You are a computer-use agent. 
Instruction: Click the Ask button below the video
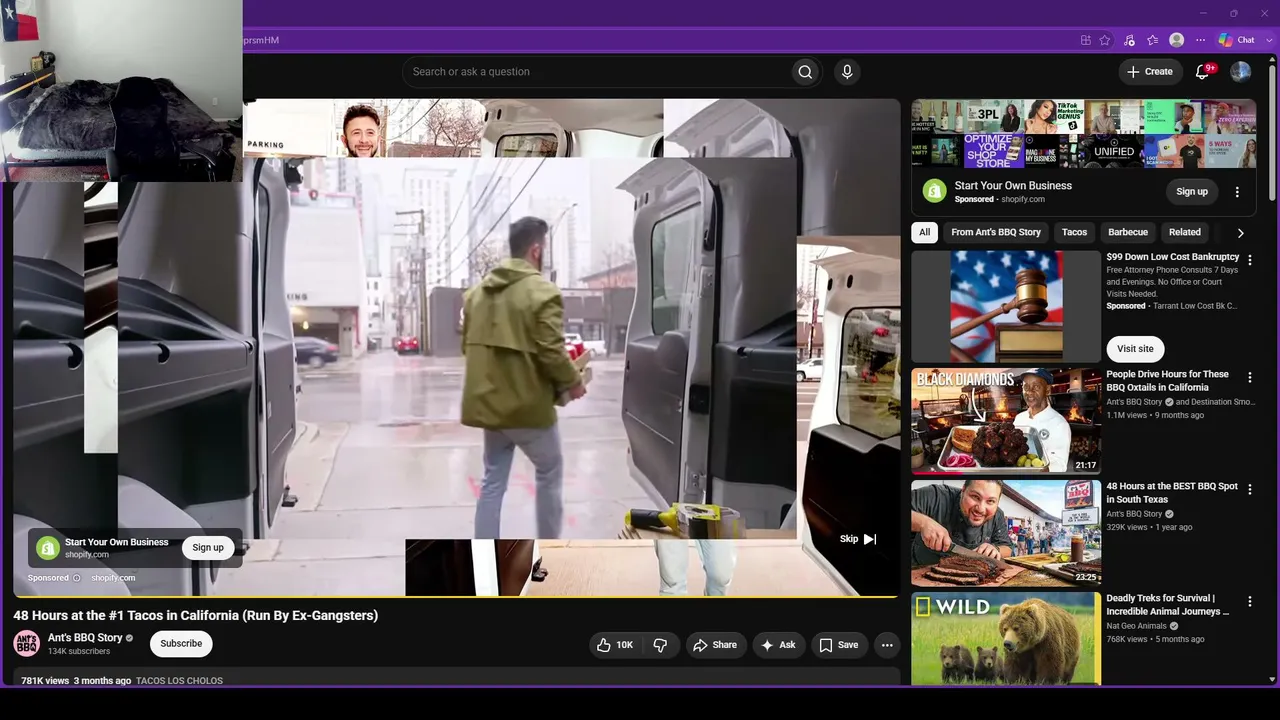[778, 645]
